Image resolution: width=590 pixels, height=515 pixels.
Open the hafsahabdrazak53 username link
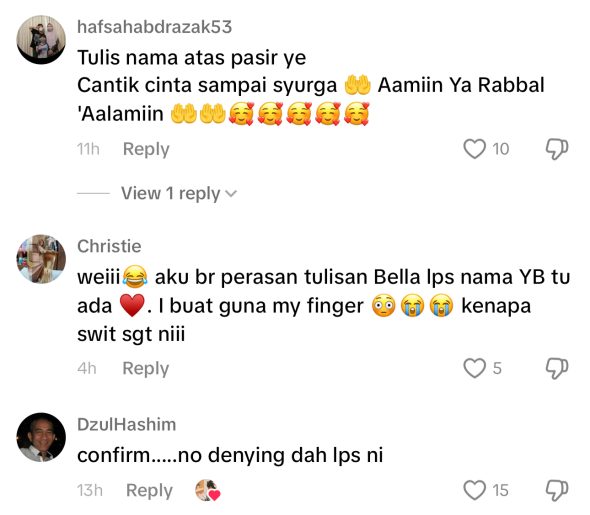(154, 27)
